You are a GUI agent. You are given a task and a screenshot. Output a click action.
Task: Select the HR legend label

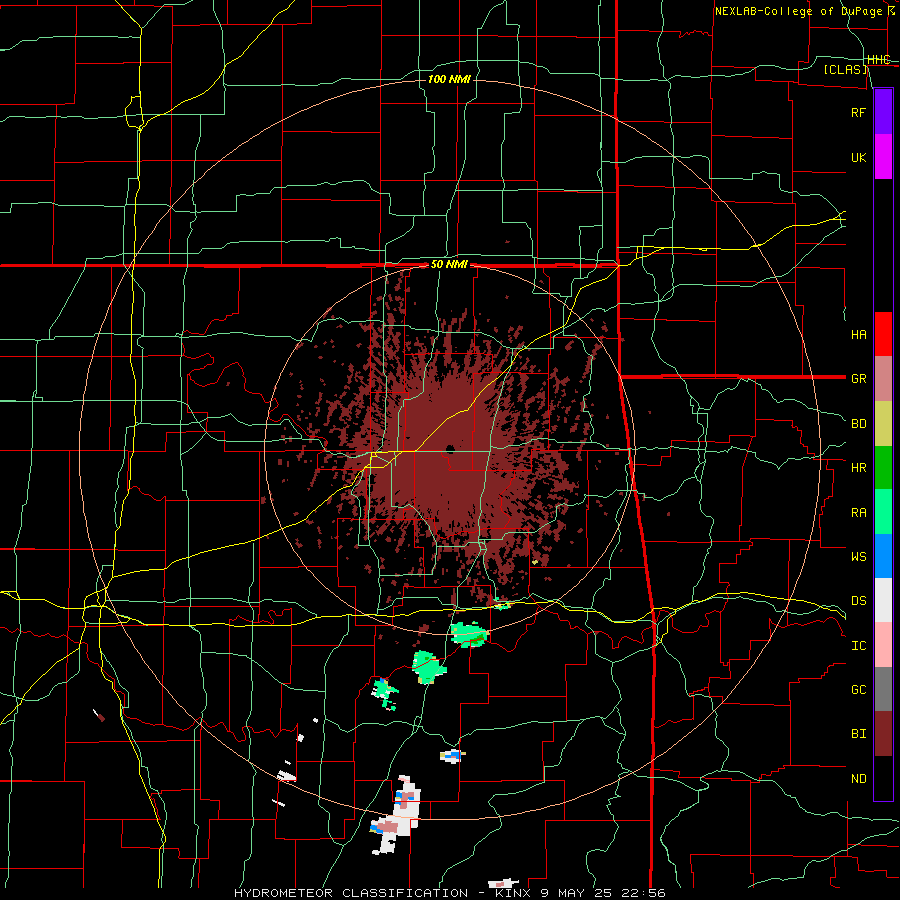pos(858,468)
